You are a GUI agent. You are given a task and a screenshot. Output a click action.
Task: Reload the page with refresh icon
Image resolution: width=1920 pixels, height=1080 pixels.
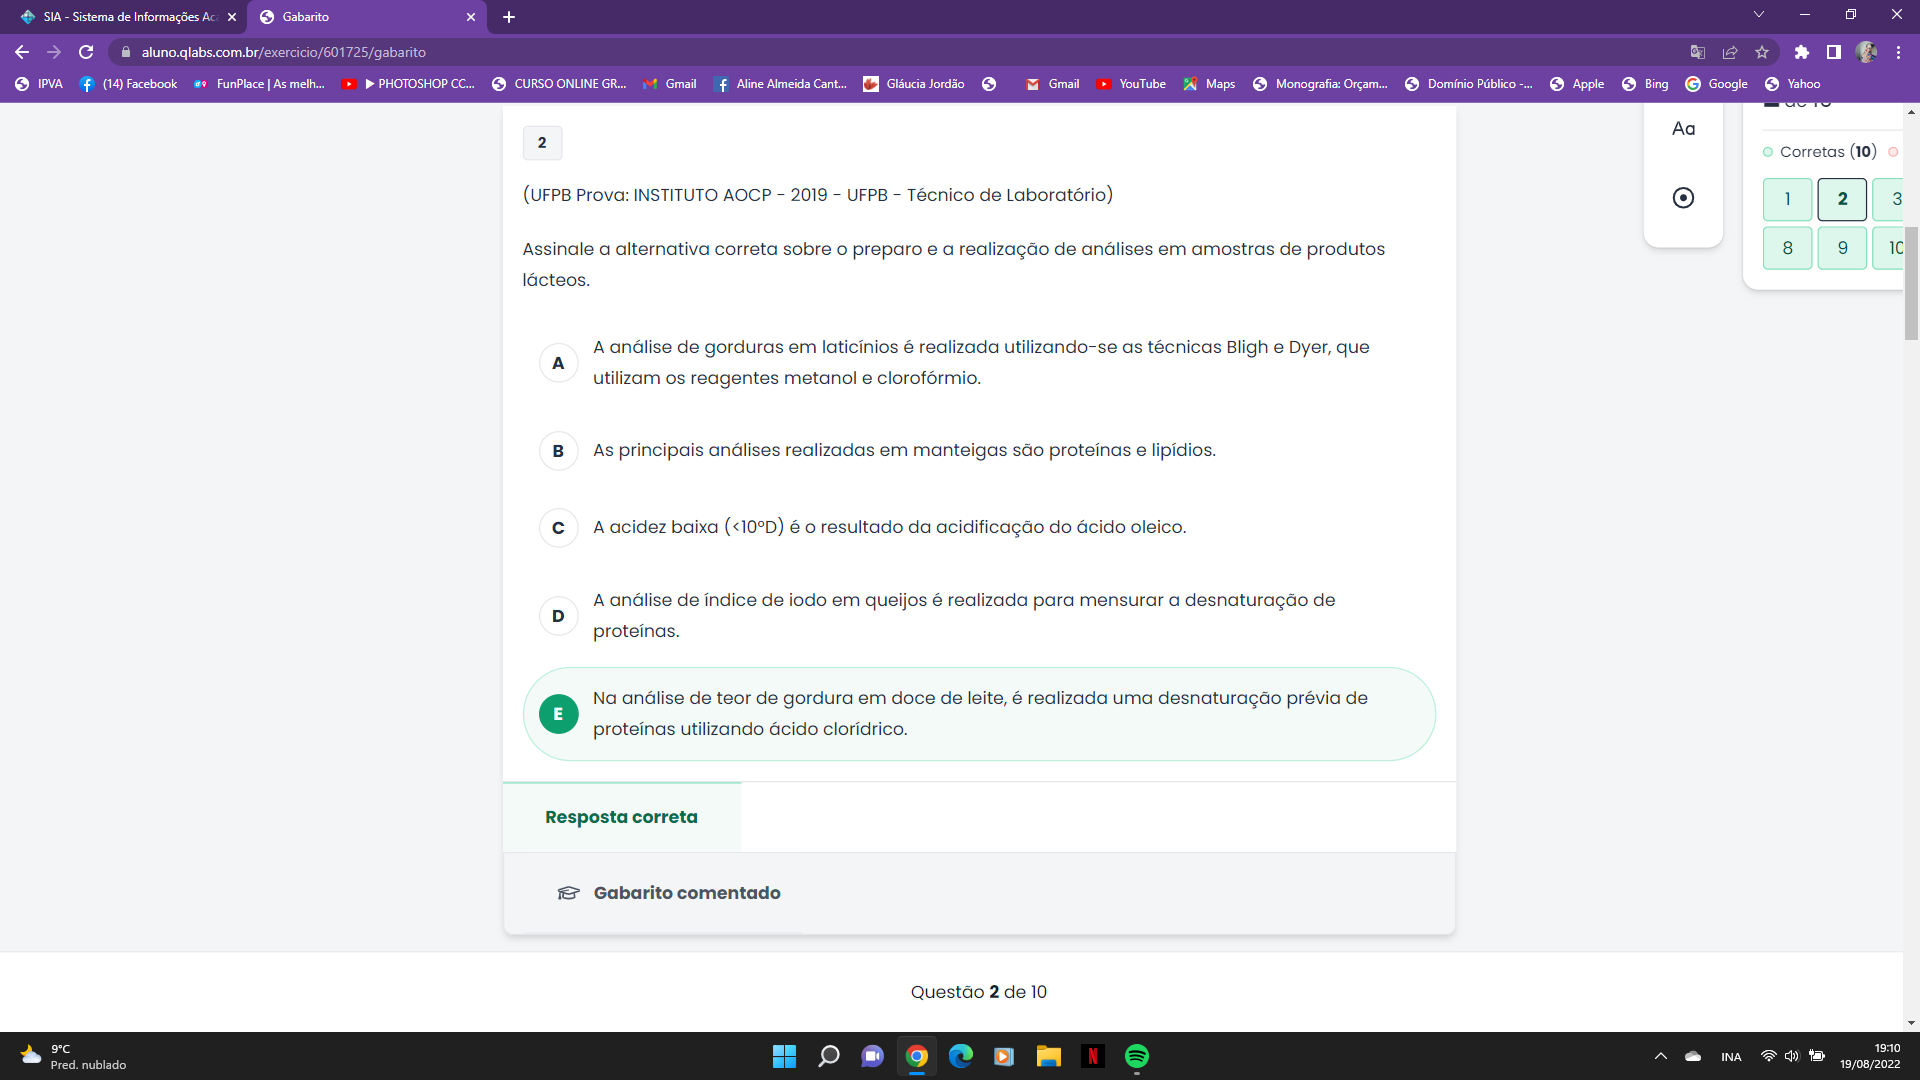[86, 52]
